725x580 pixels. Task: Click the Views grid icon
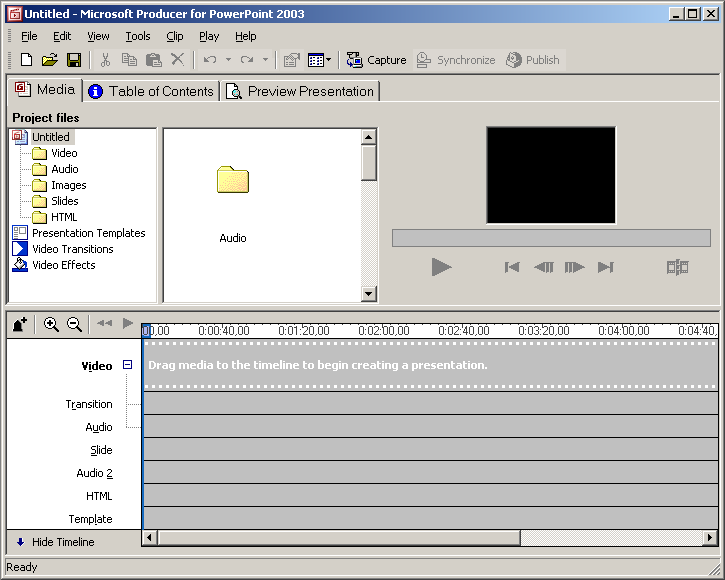pyautogui.click(x=316, y=60)
